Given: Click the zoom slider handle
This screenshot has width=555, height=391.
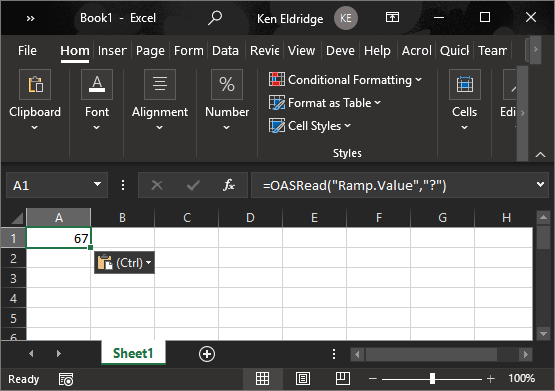Looking at the screenshot, I should [x=432, y=379].
